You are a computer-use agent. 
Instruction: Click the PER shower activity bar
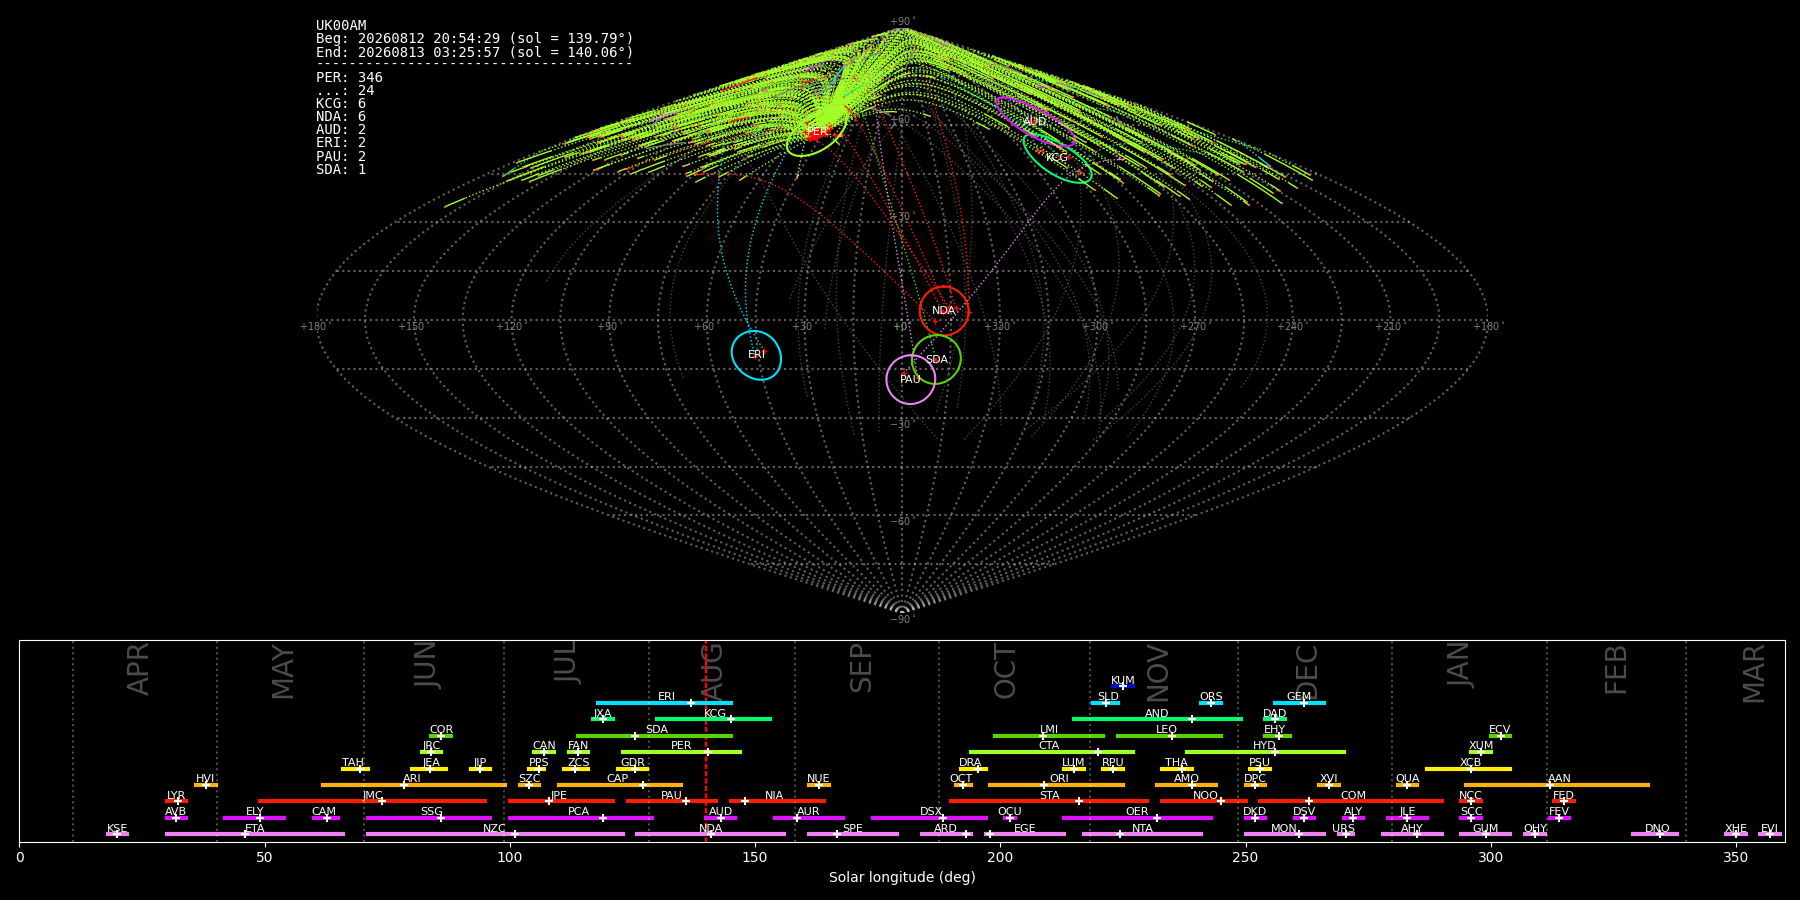point(681,752)
